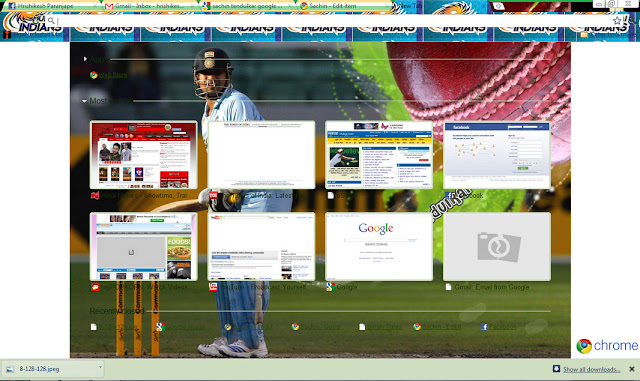Open the Hindi Movies Showtime thumbnail
The width and height of the screenshot is (640, 381).
144,155
